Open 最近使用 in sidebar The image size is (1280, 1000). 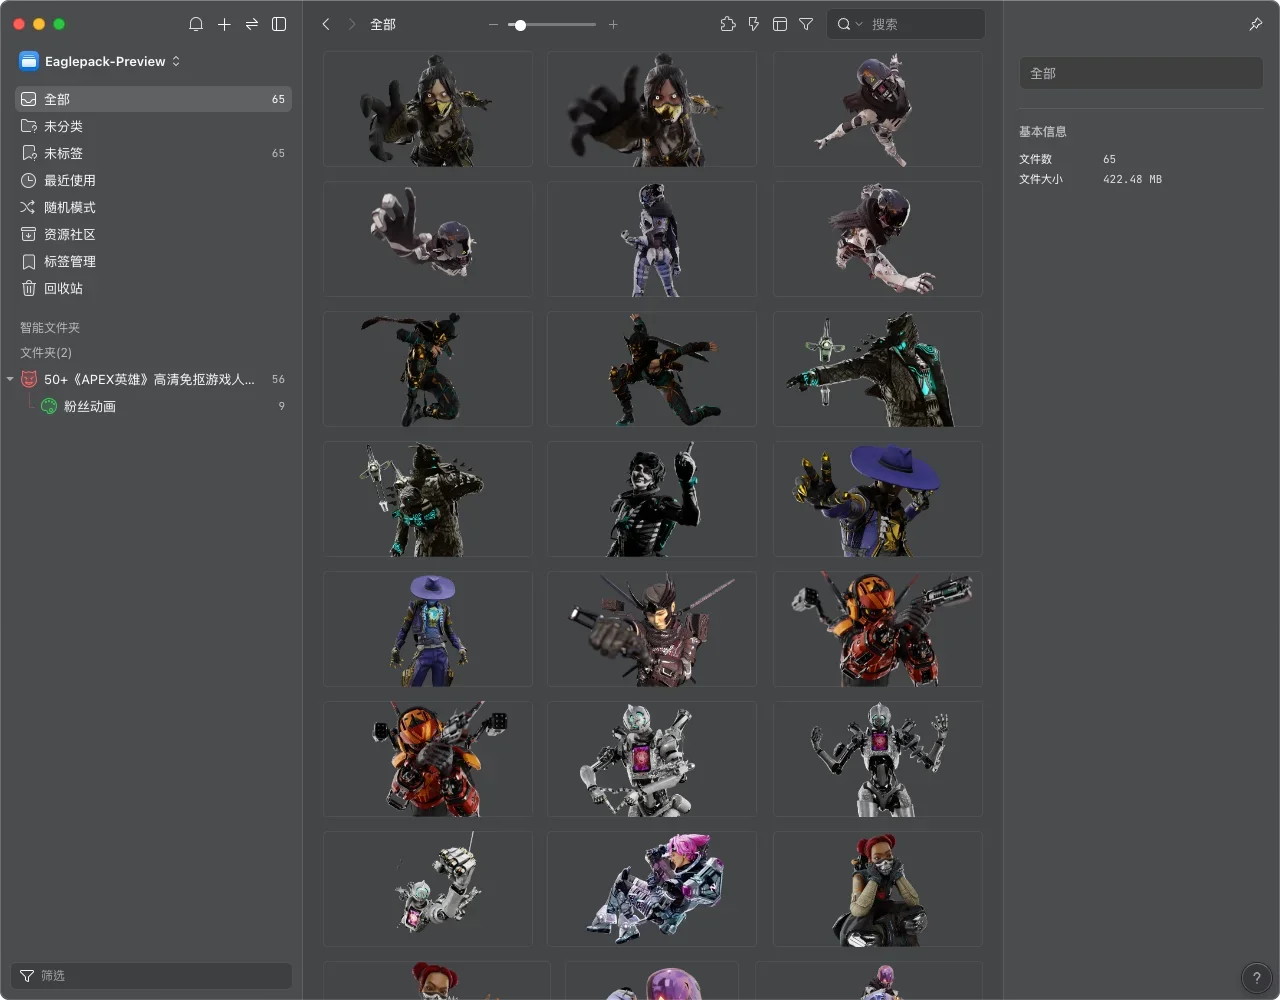[x=153, y=180]
